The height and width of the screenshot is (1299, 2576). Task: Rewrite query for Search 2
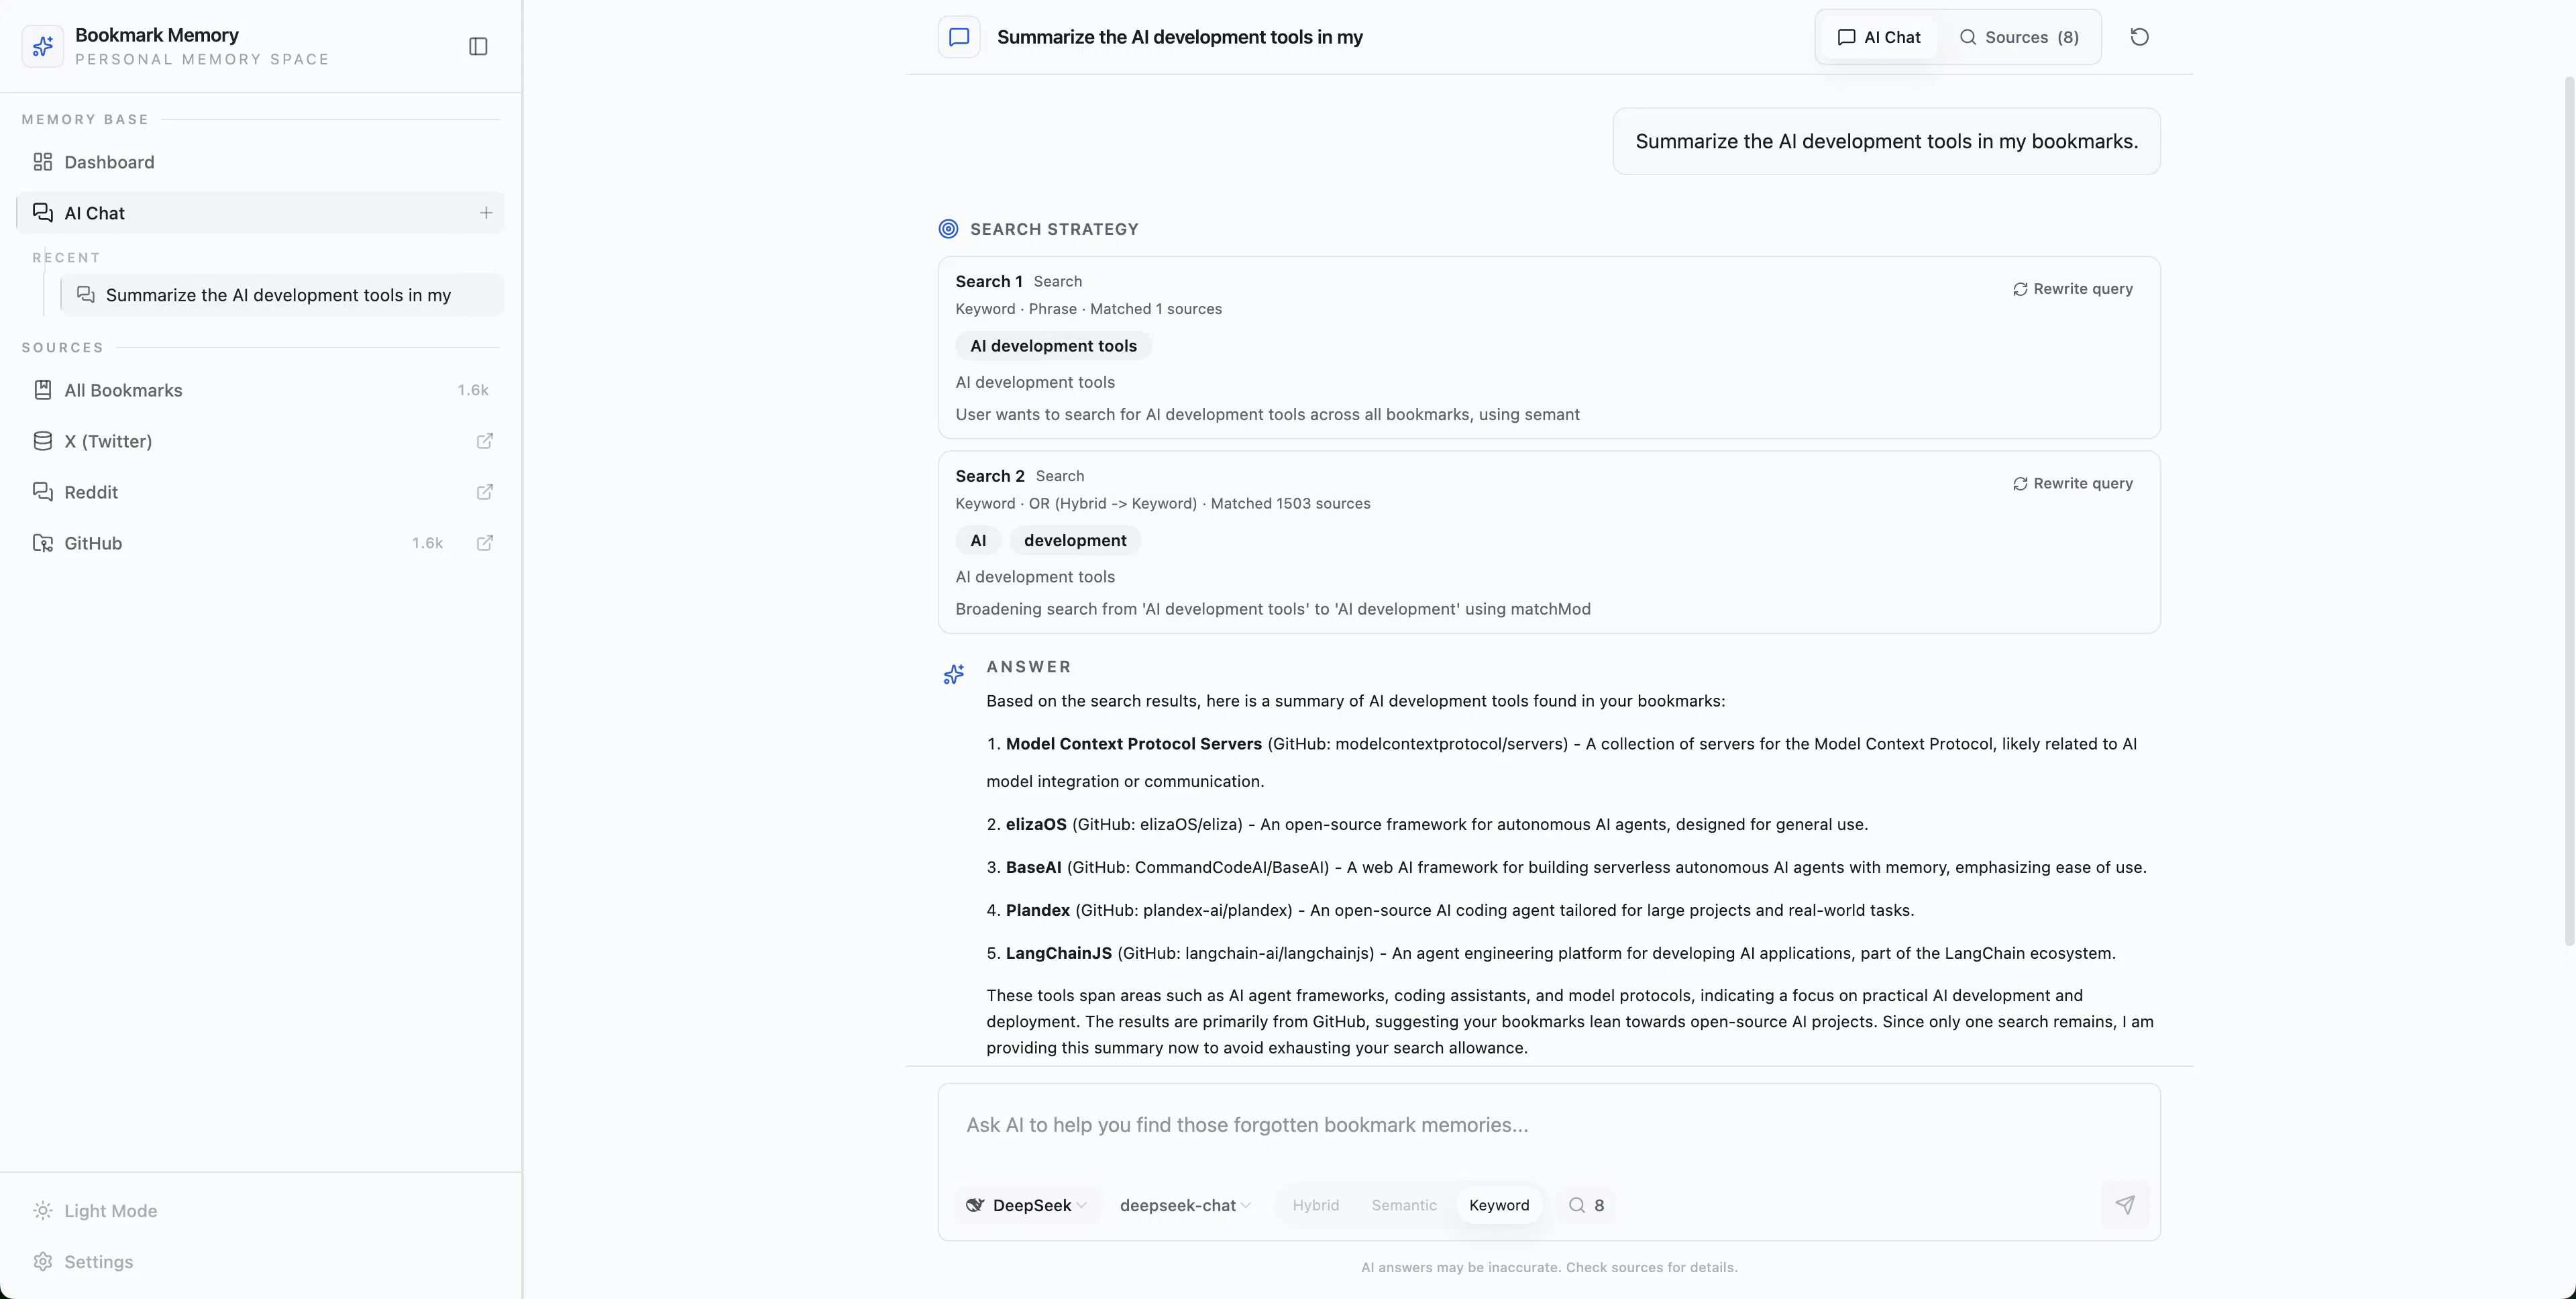pos(2072,483)
